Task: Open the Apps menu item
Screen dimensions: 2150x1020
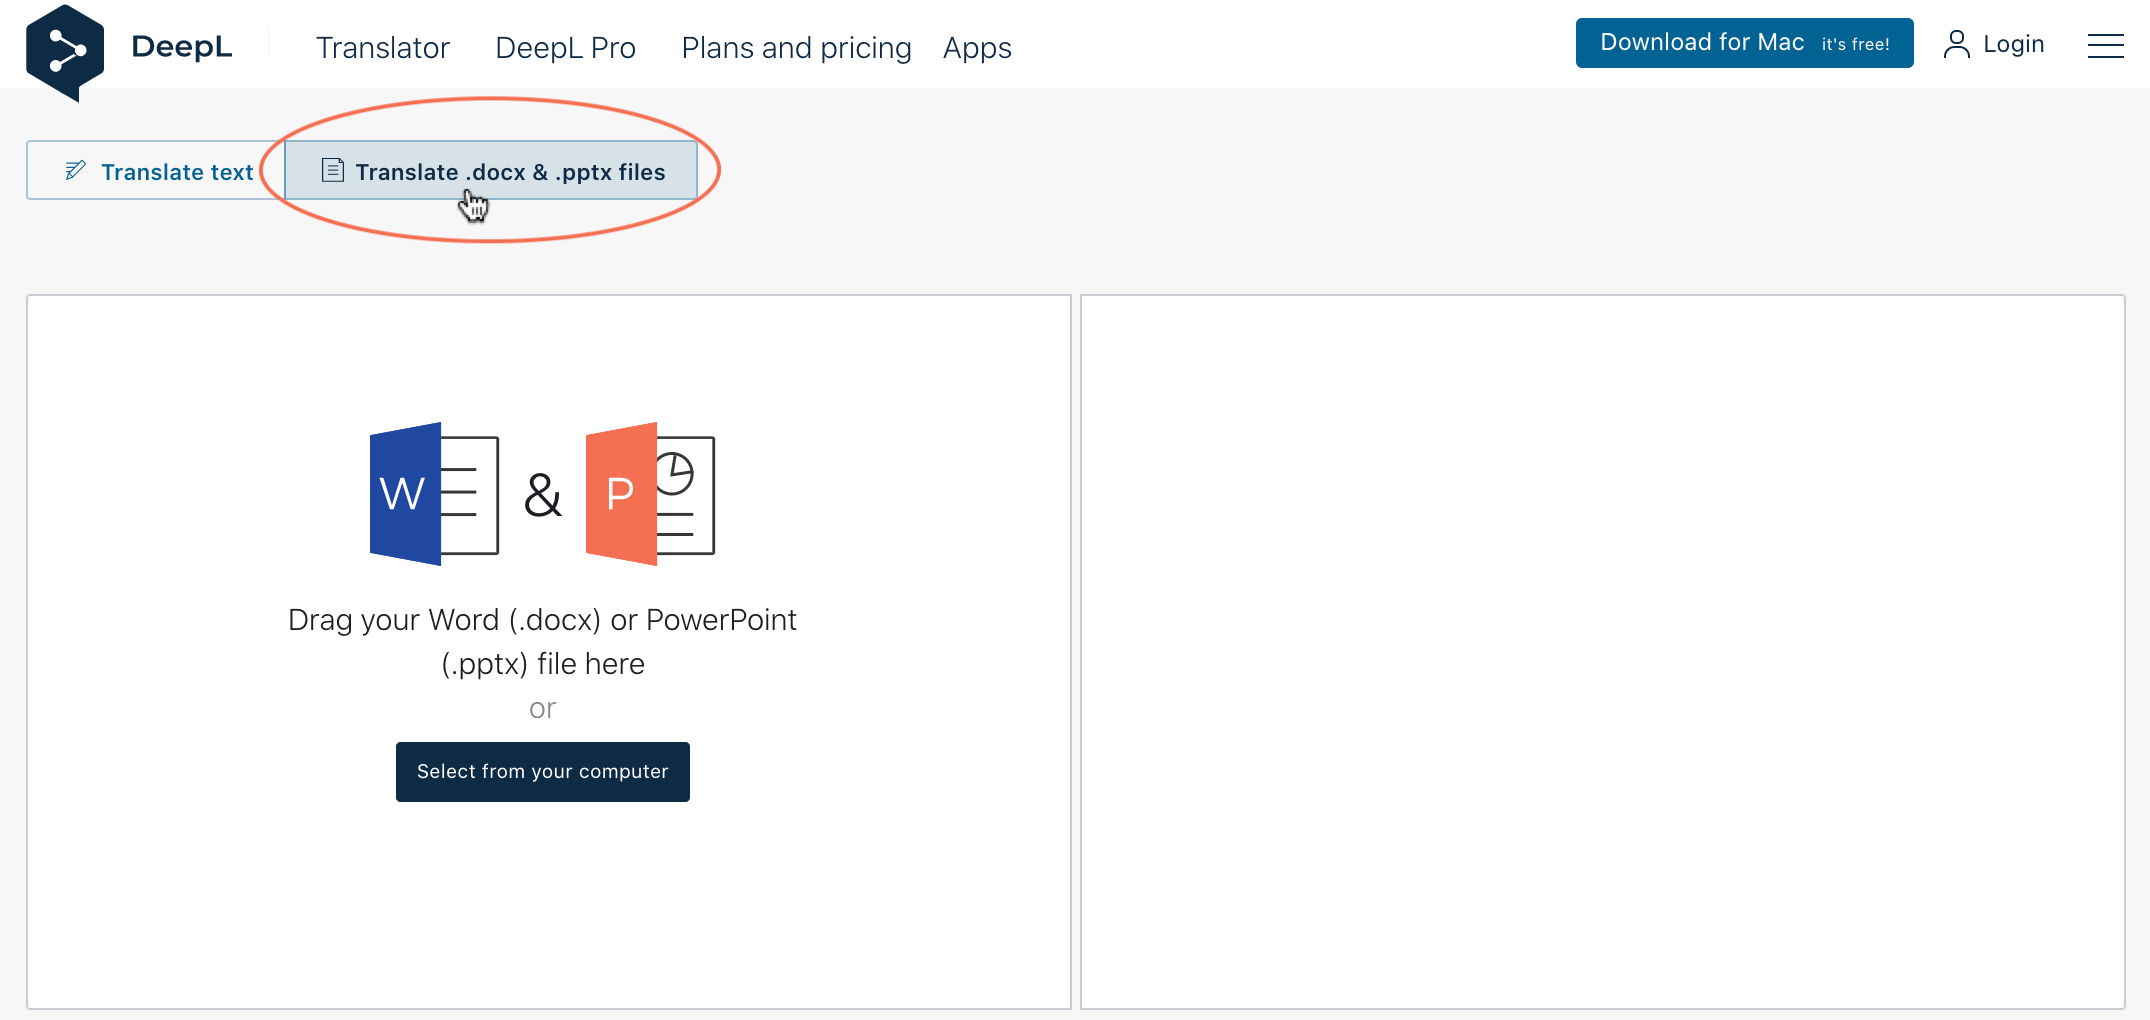Action: coord(977,48)
